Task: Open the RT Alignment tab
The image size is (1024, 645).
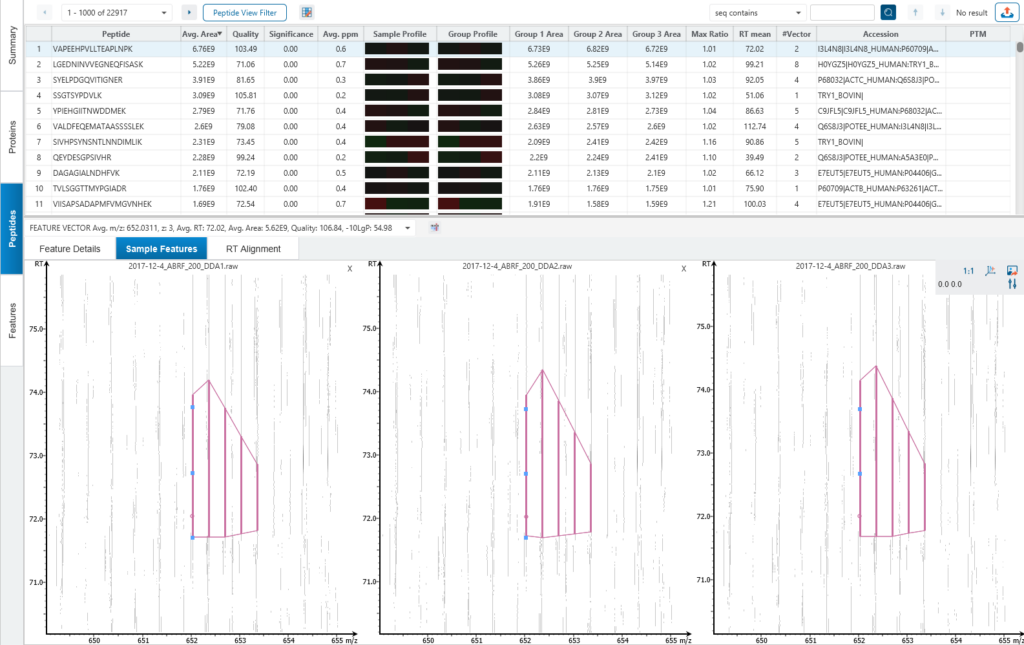Action: click(253, 249)
